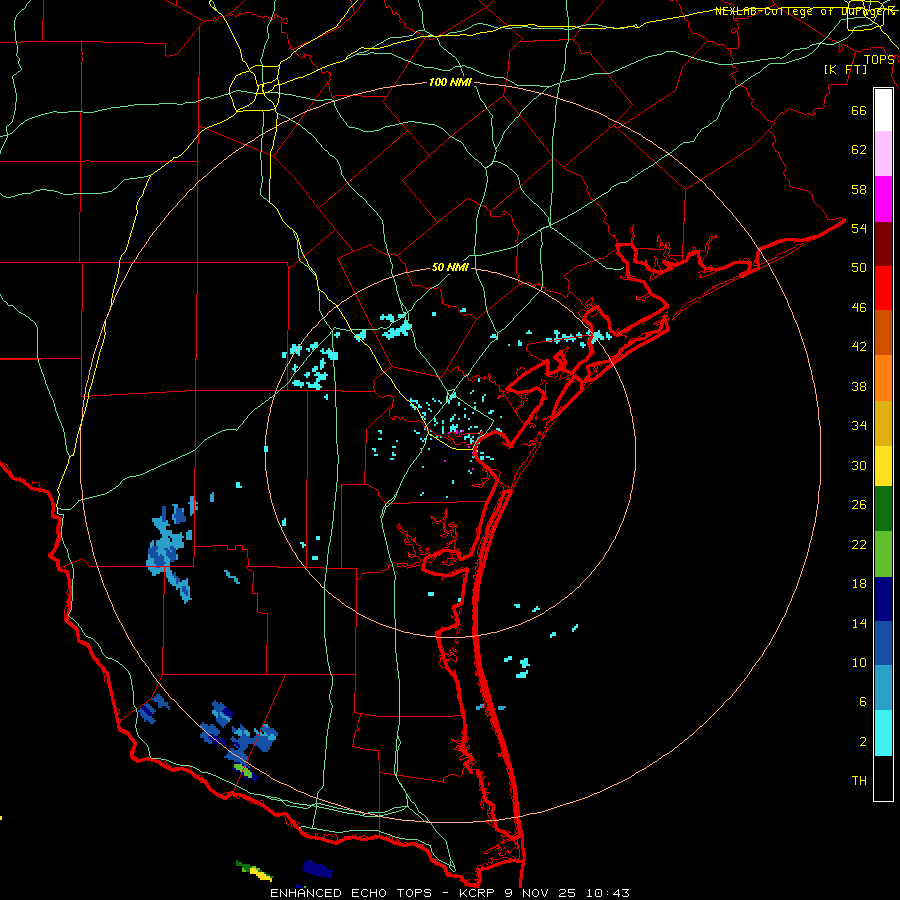Pick the bright red legend swatch
Image resolution: width=900 pixels, height=900 pixels.
[883, 288]
